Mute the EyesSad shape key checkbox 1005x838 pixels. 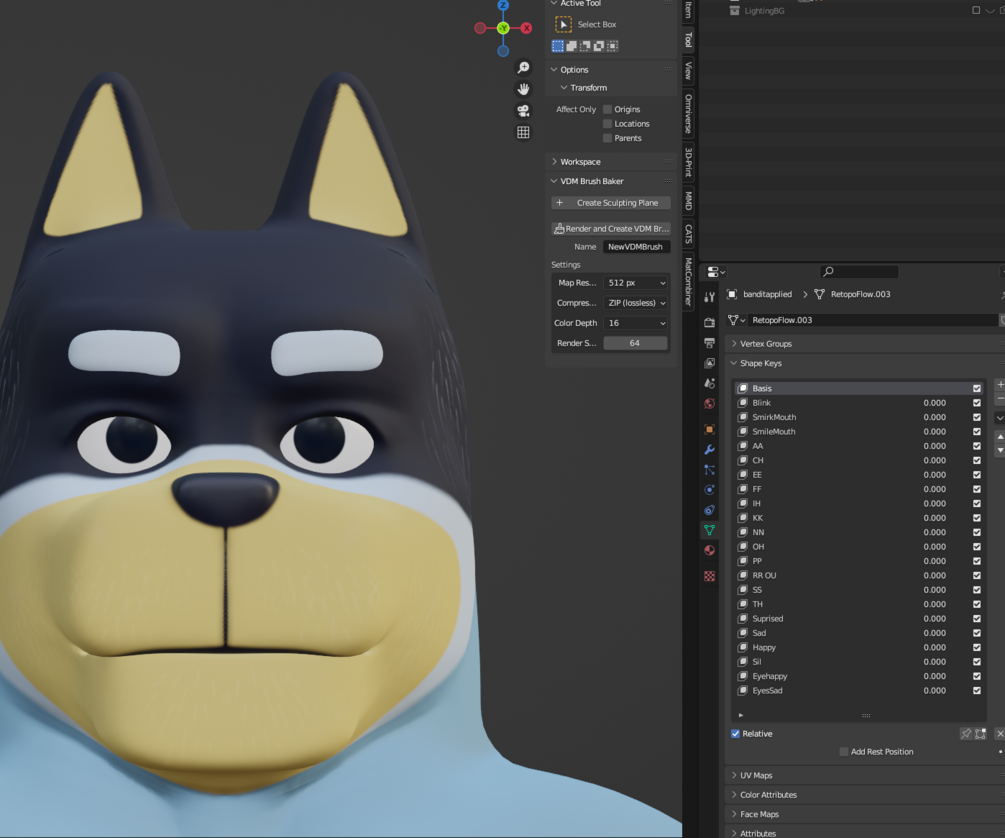pyautogui.click(x=977, y=691)
